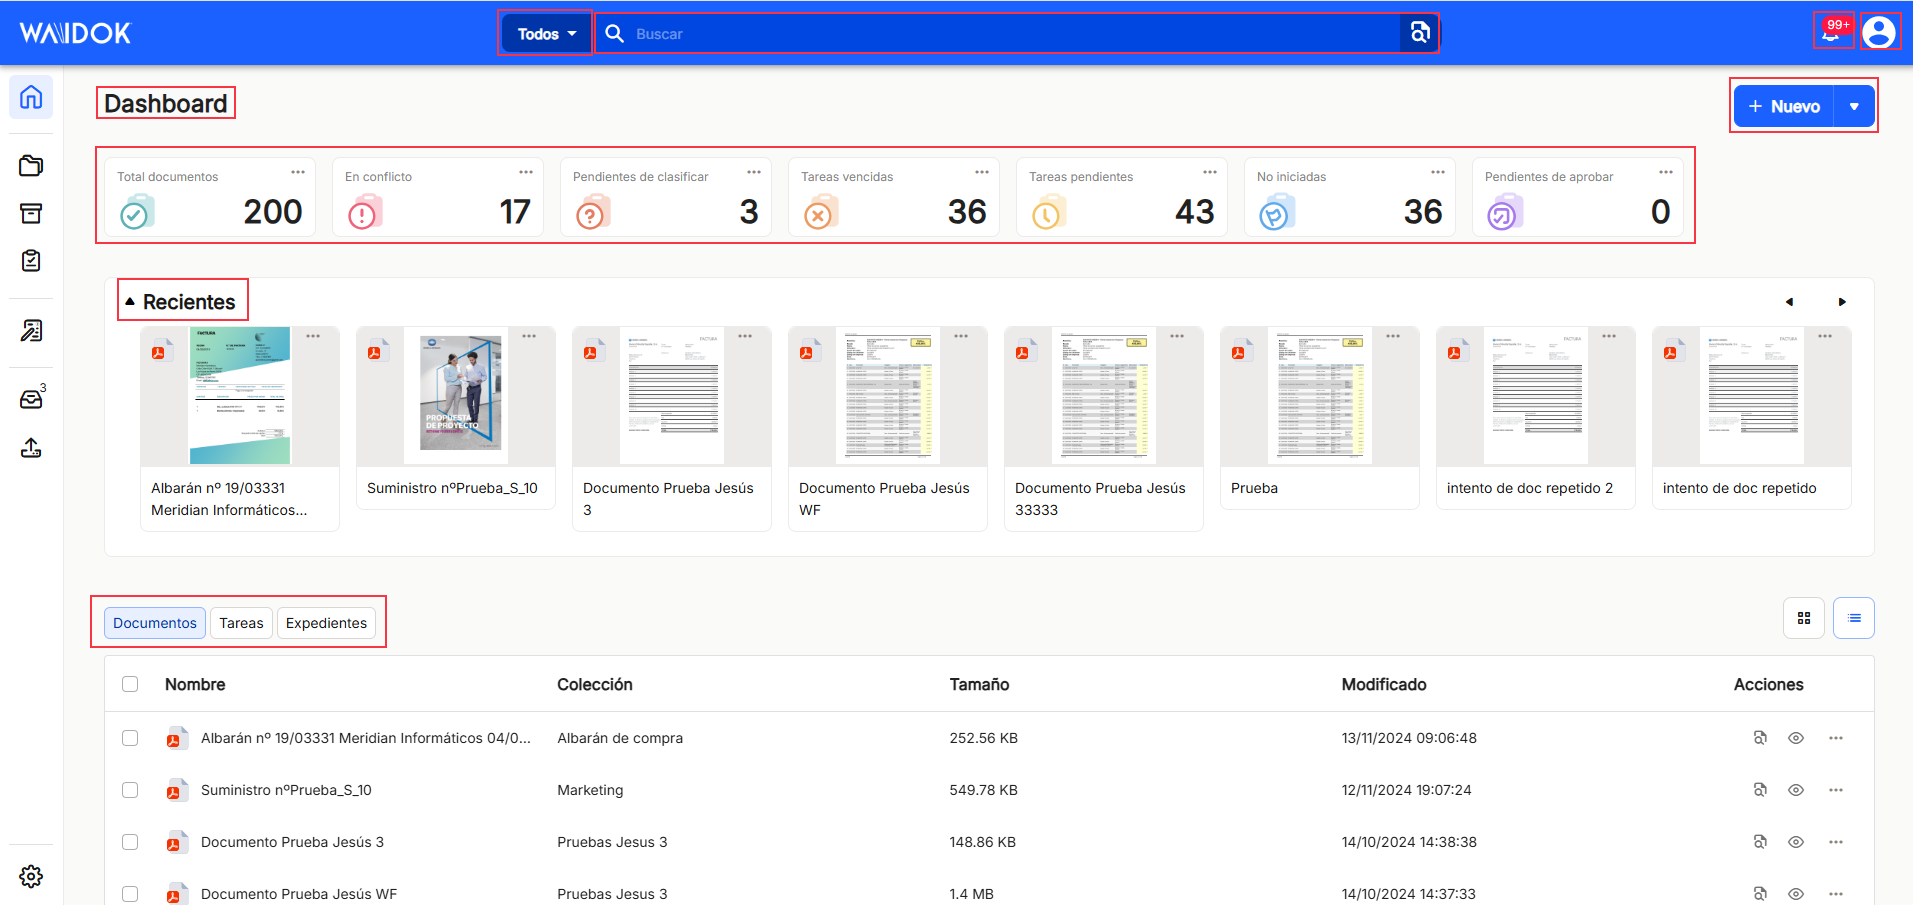Open more actions for Documento Prueba Jesús 3 row
Image resolution: width=1913 pixels, height=905 pixels.
(x=1836, y=842)
